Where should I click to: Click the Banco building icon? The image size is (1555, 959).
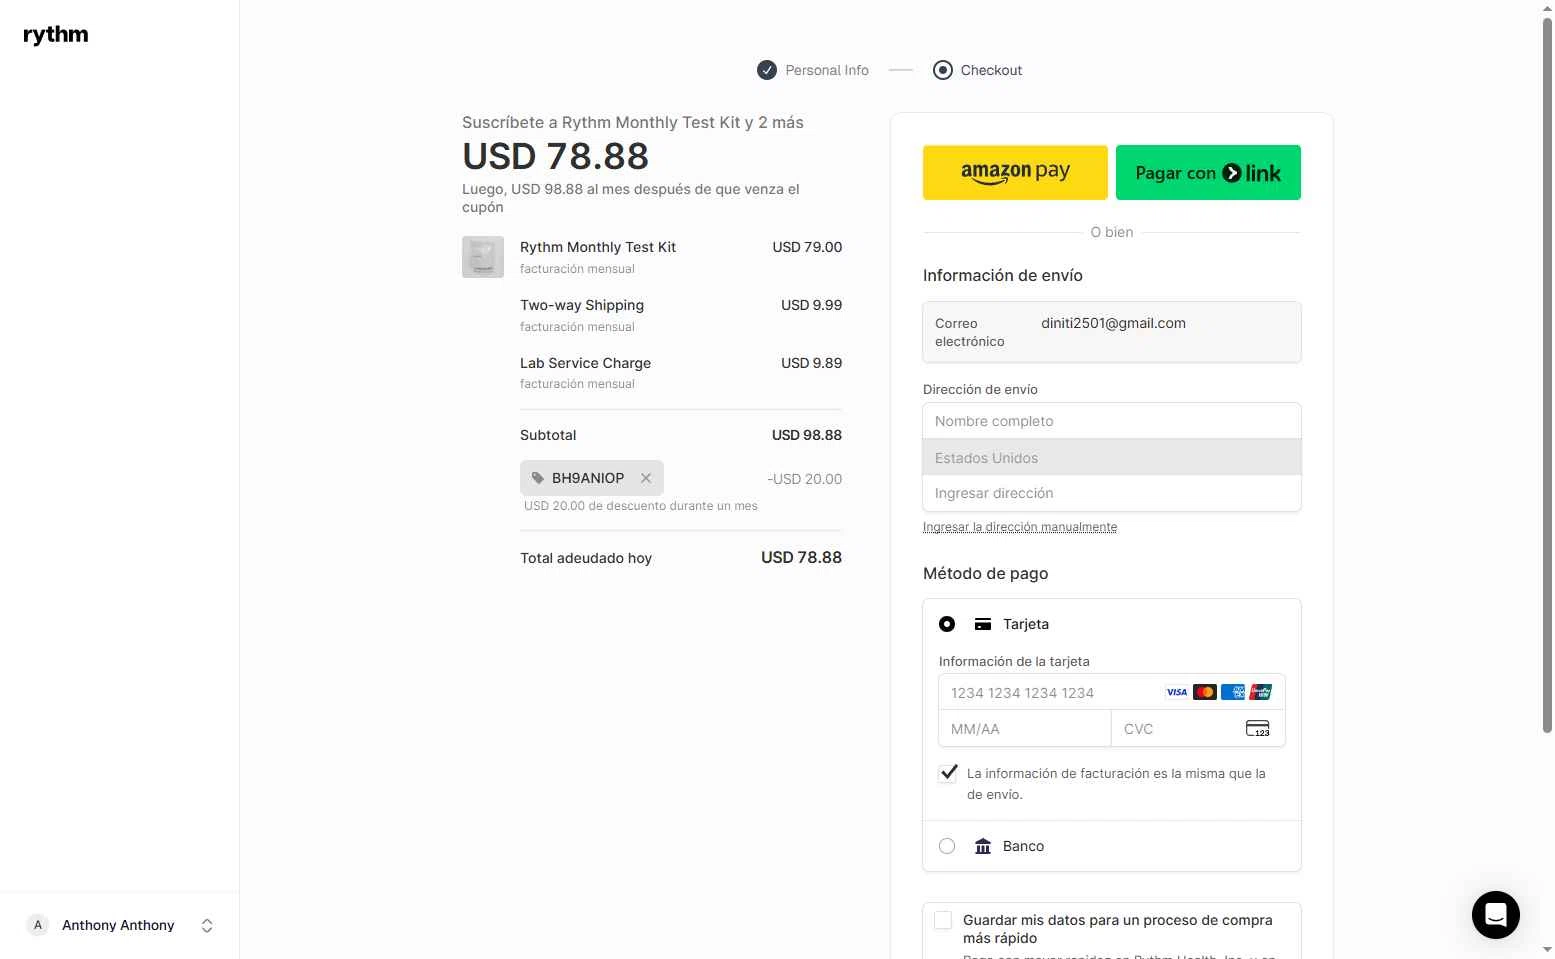(x=983, y=846)
